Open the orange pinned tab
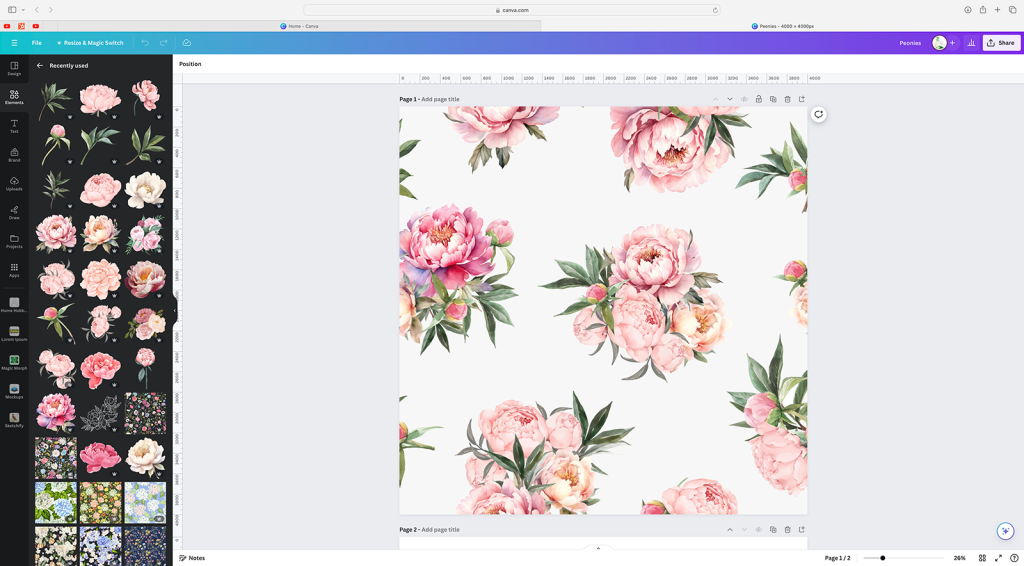Image resolution: width=1024 pixels, height=566 pixels. click(x=21, y=26)
